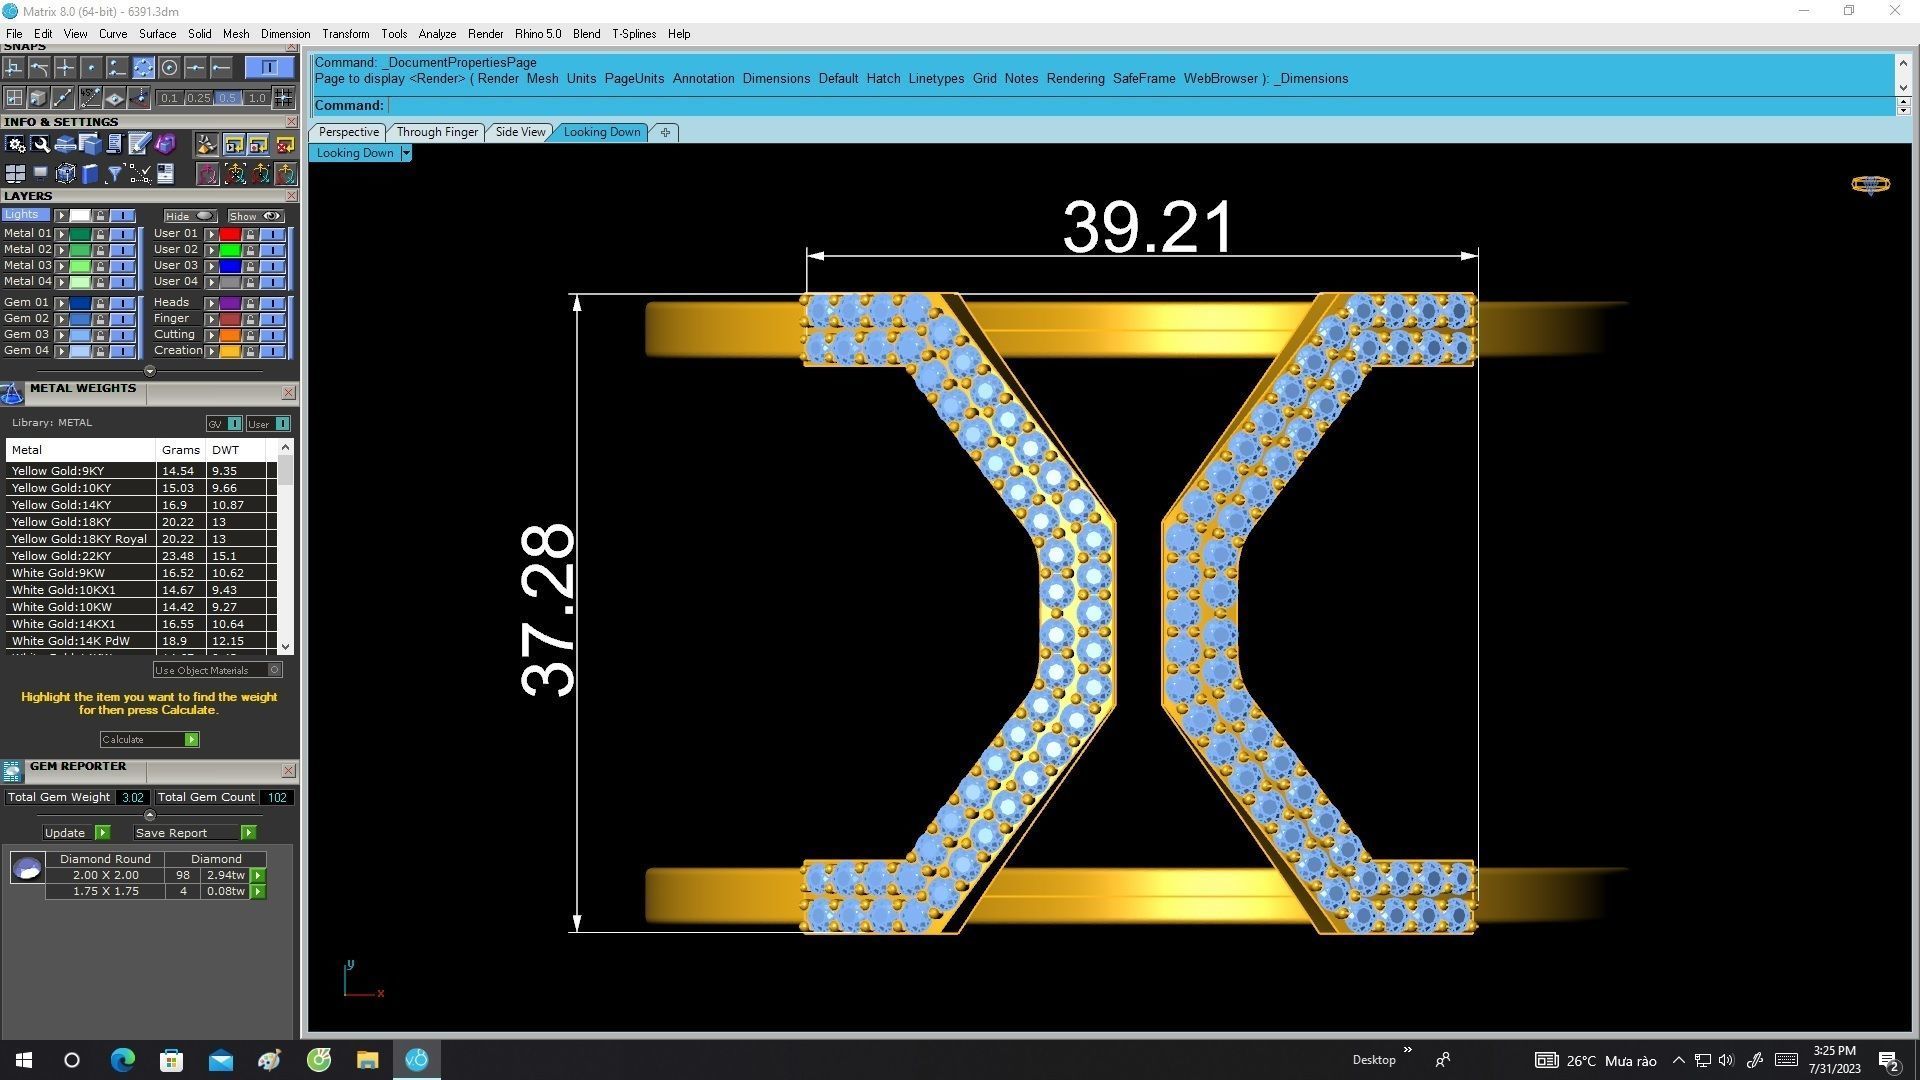
Task: Switch to the Side View tab
Action: click(x=520, y=132)
